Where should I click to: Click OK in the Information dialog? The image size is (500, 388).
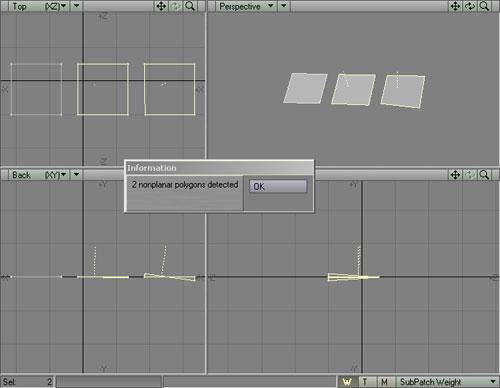[278, 186]
